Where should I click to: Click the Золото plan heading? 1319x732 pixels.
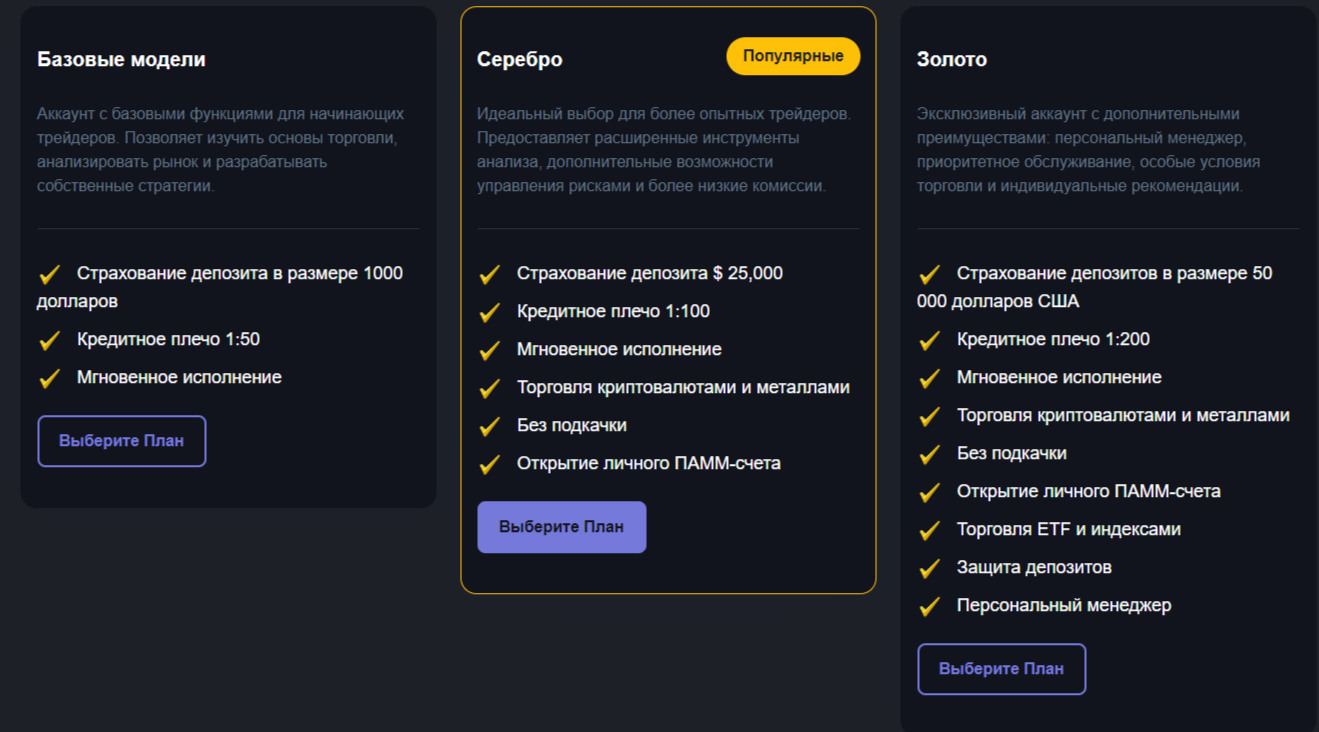click(x=952, y=59)
